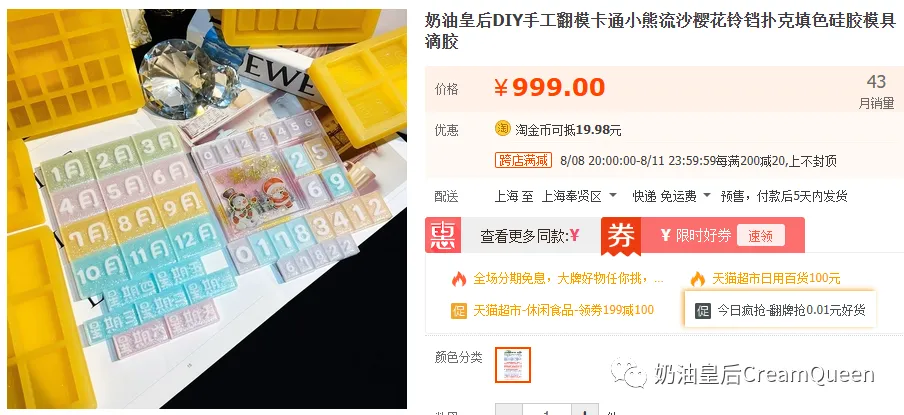Expand the 快递 免运费 shipping dropdown

pyautogui.click(x=707, y=196)
